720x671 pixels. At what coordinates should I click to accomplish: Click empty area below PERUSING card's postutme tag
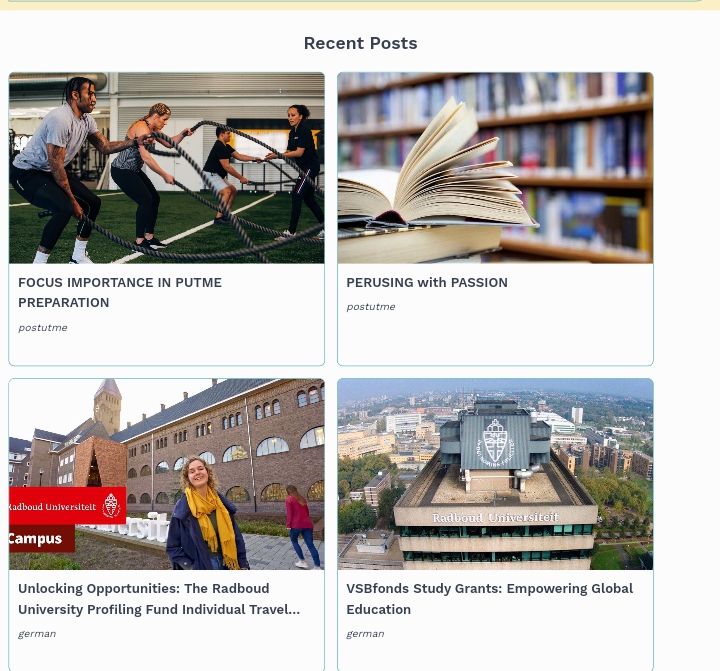click(x=495, y=340)
